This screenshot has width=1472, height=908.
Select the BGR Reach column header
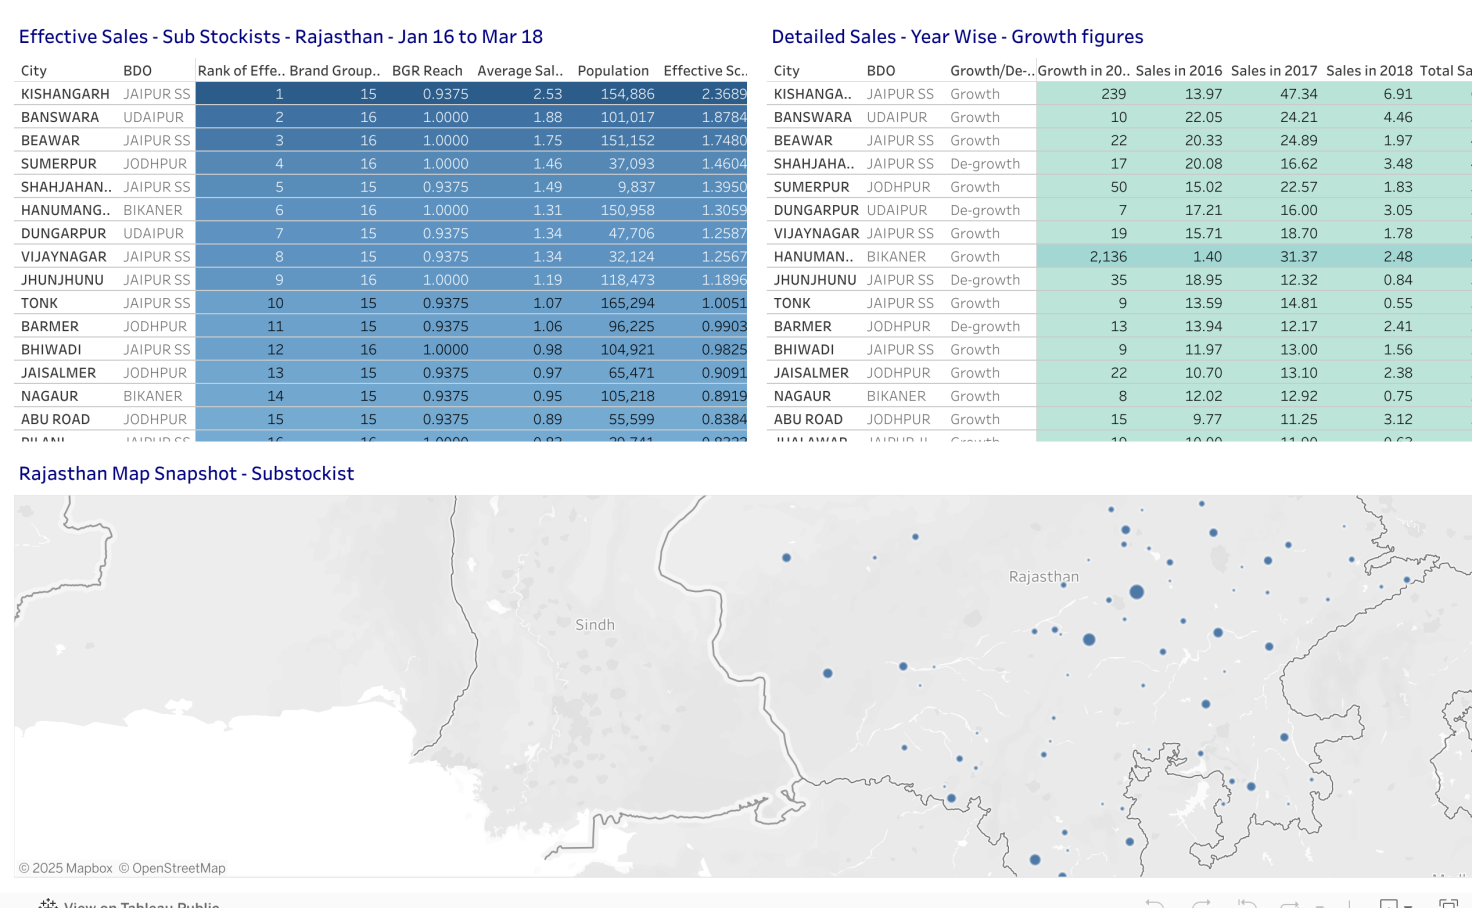click(427, 71)
